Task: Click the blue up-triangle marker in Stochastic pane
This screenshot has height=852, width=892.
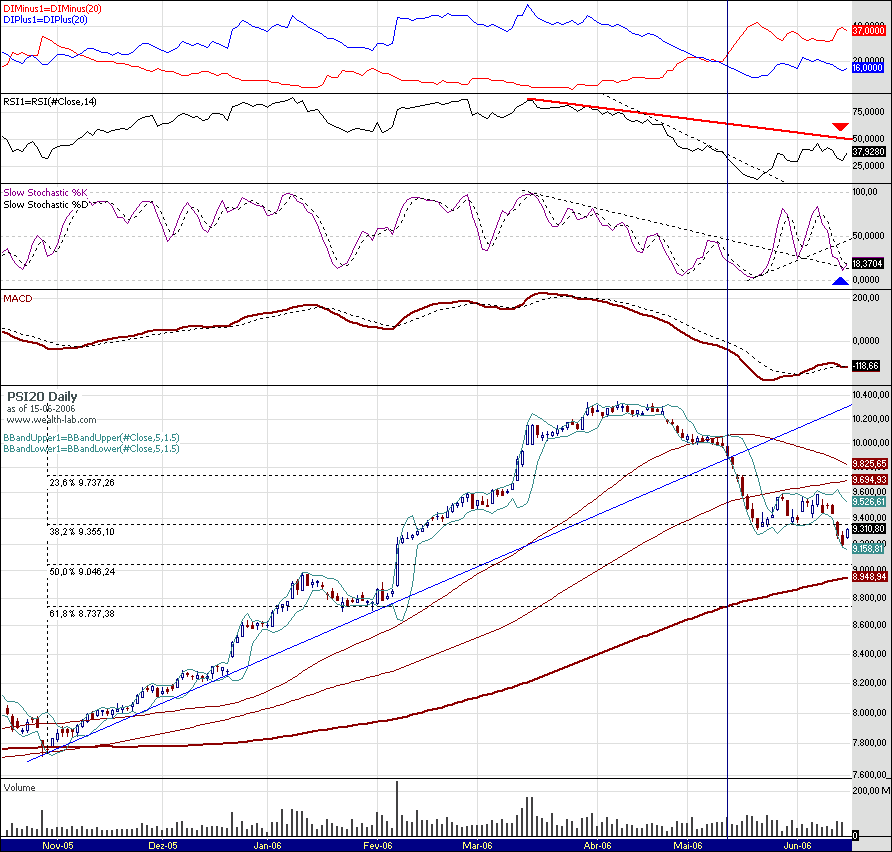Action: click(x=840, y=280)
